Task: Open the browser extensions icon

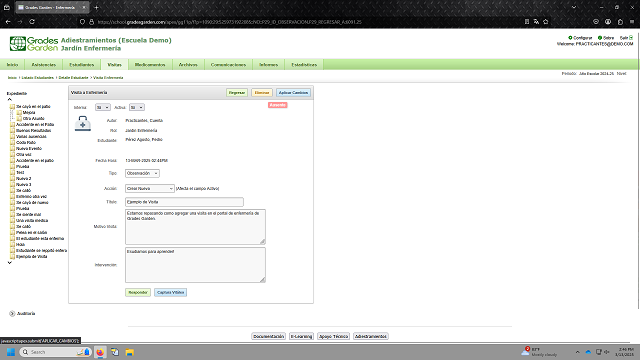Action: (x=620, y=22)
